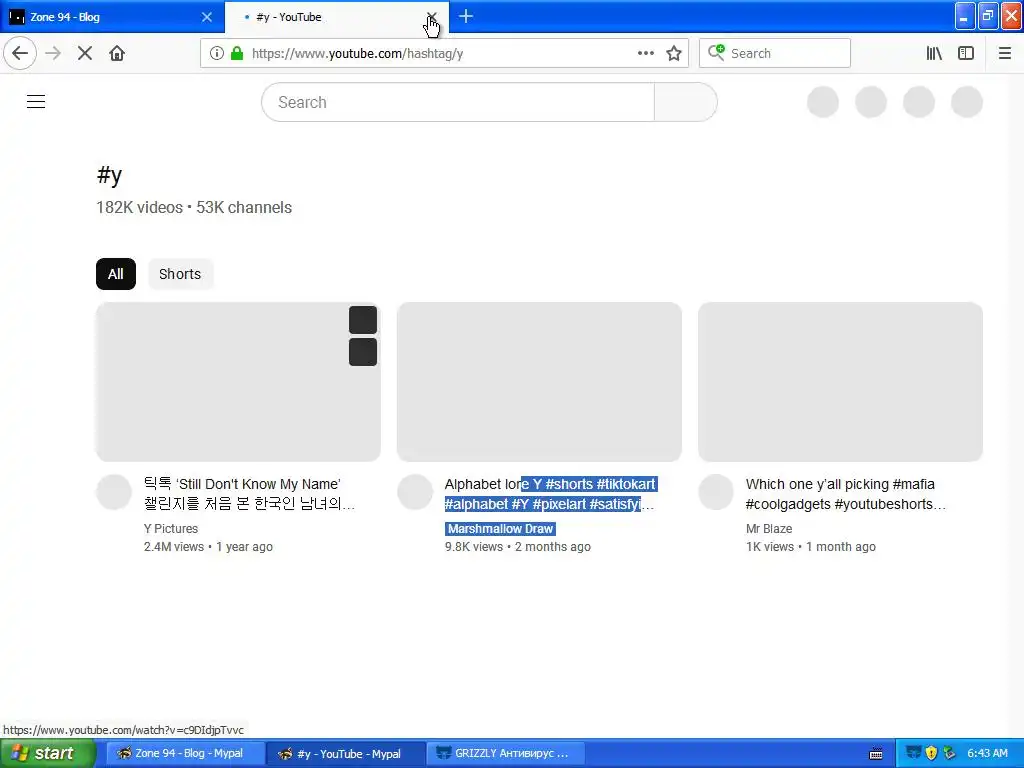This screenshot has height=768, width=1024.
Task: Open the browser hamburger menu
Action: point(1004,54)
